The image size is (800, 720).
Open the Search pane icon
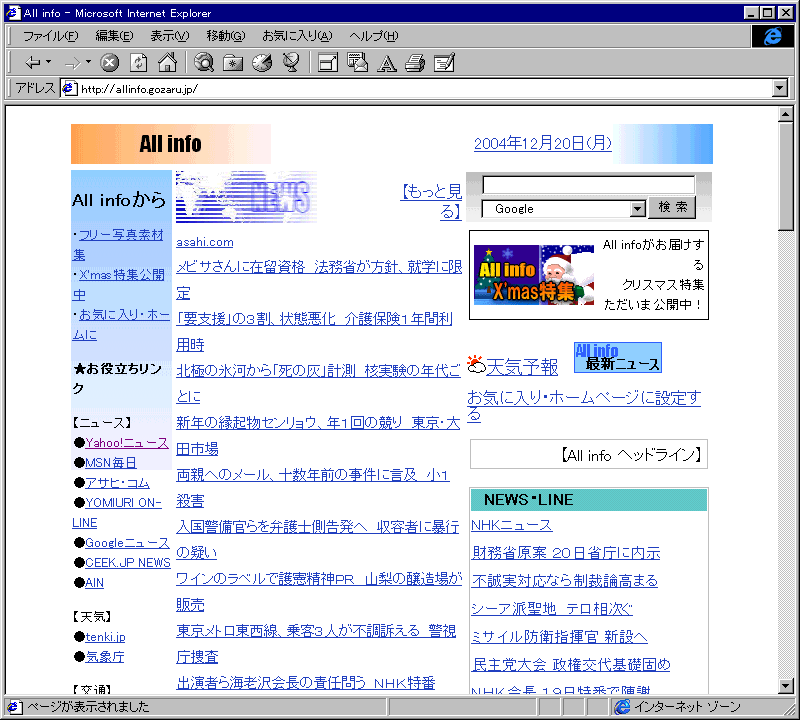[204, 63]
